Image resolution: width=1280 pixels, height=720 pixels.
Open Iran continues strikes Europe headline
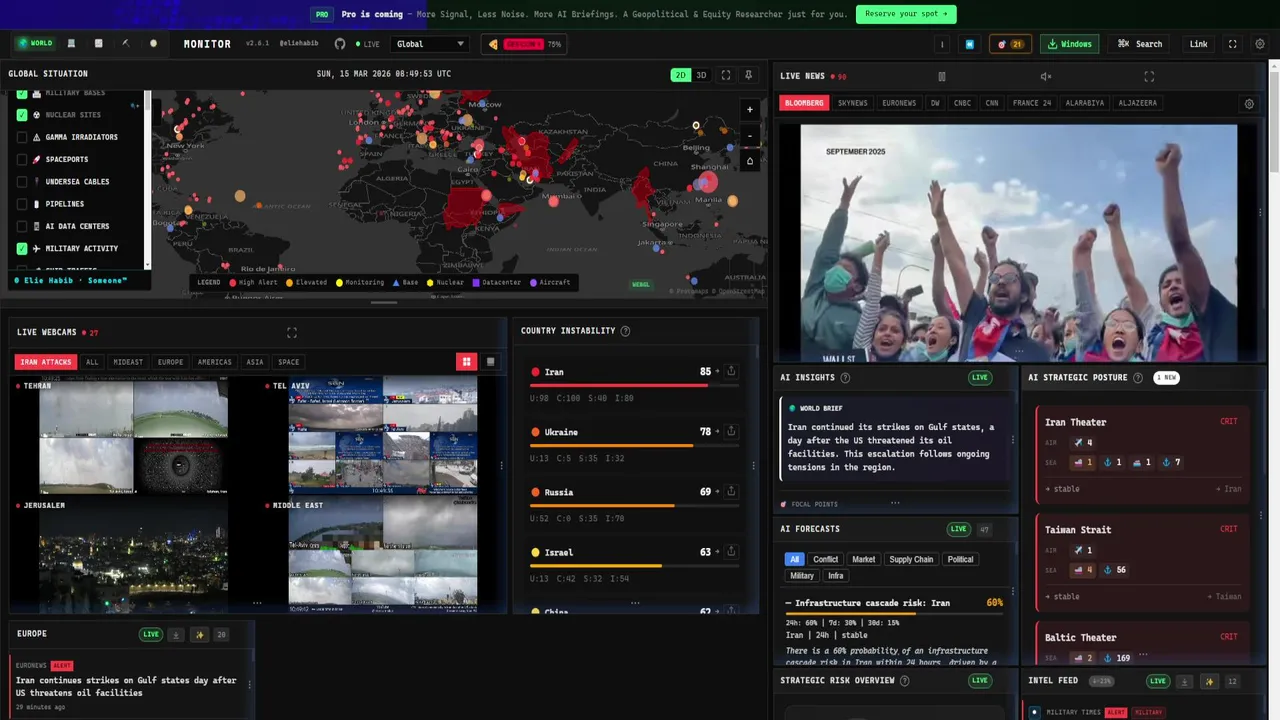[x=126, y=686]
